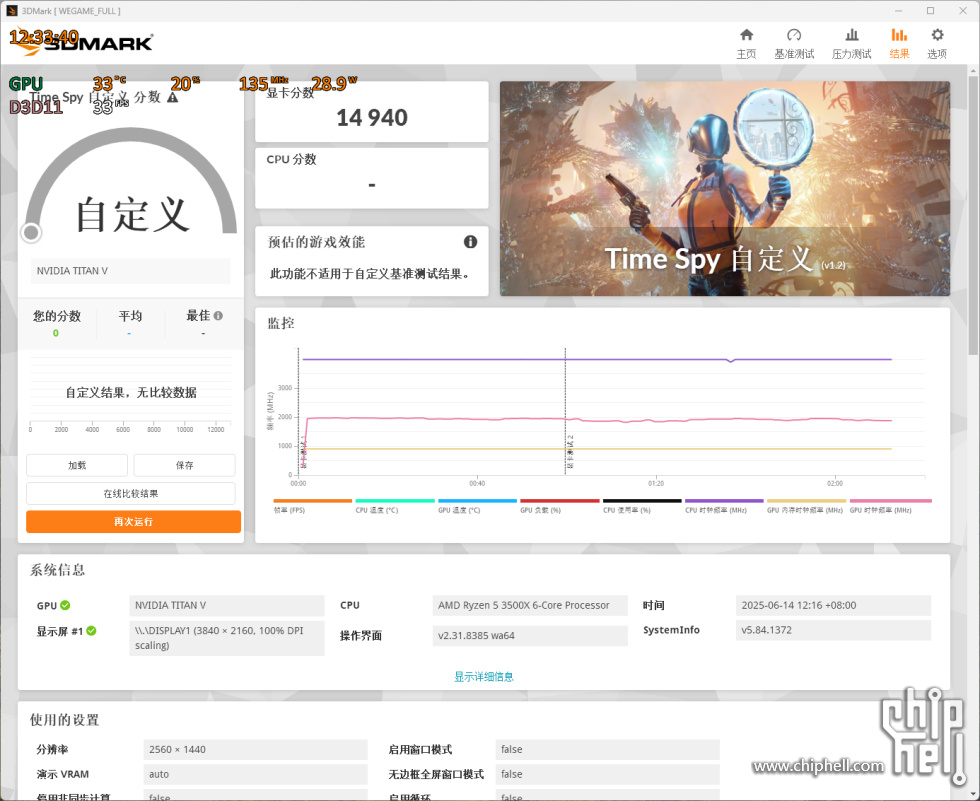980x801 pixels.
Task: Switch to Benchmarks (基准测试) tab
Action: (x=794, y=44)
